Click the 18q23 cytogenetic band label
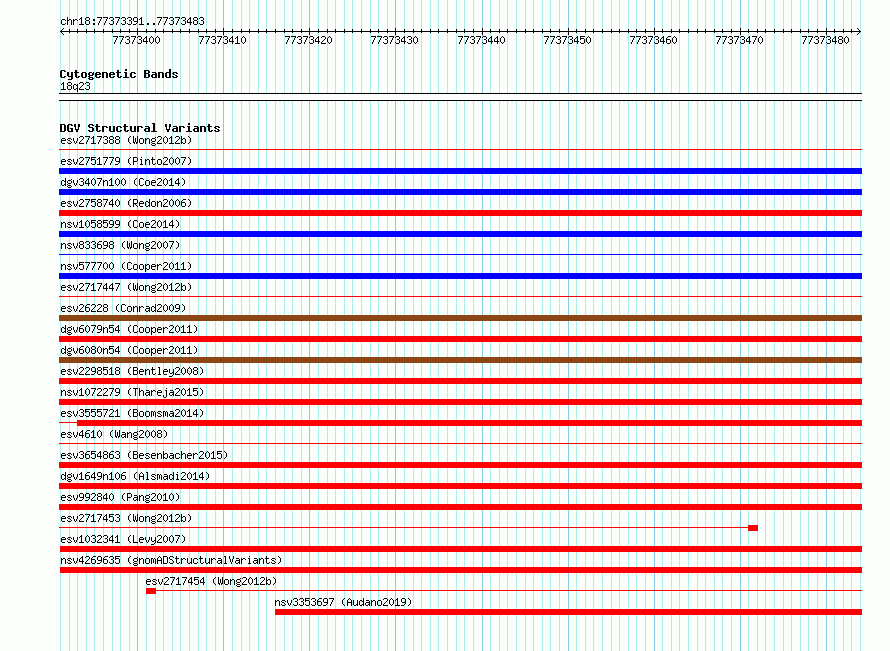The width and height of the screenshot is (890, 651). 75,86
